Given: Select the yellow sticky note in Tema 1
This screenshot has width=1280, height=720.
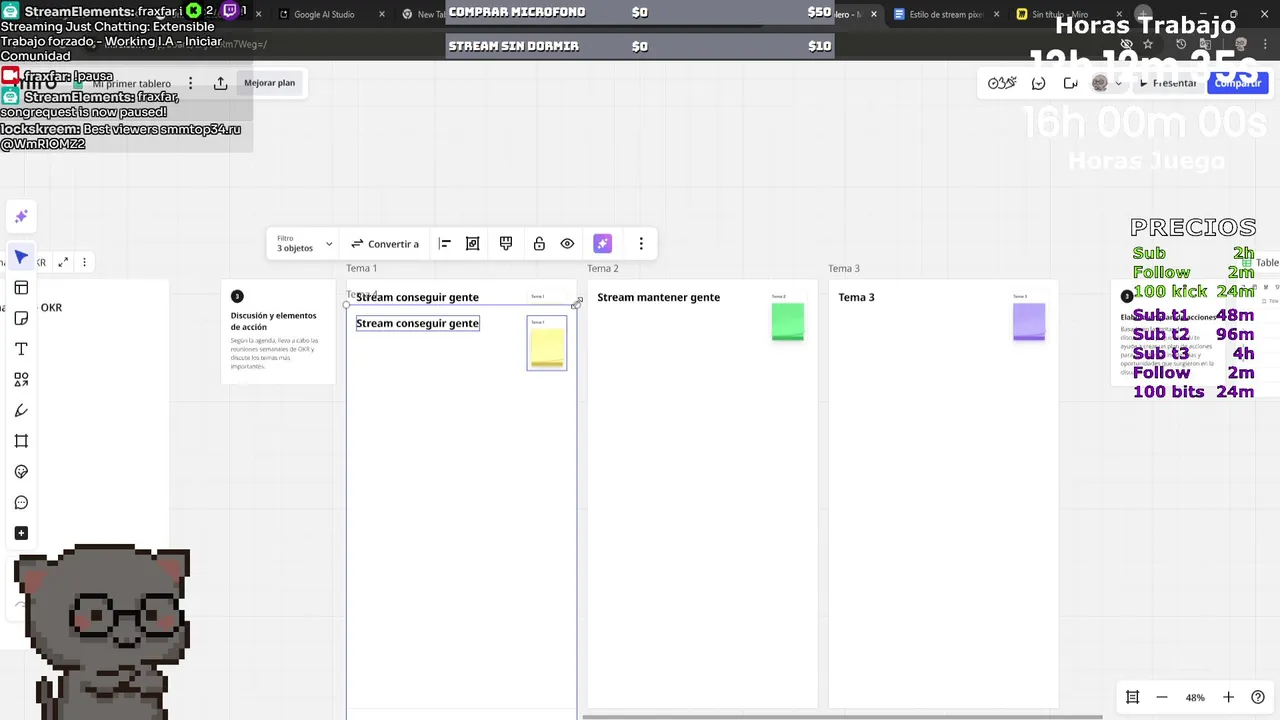Looking at the screenshot, I should pyautogui.click(x=547, y=346).
